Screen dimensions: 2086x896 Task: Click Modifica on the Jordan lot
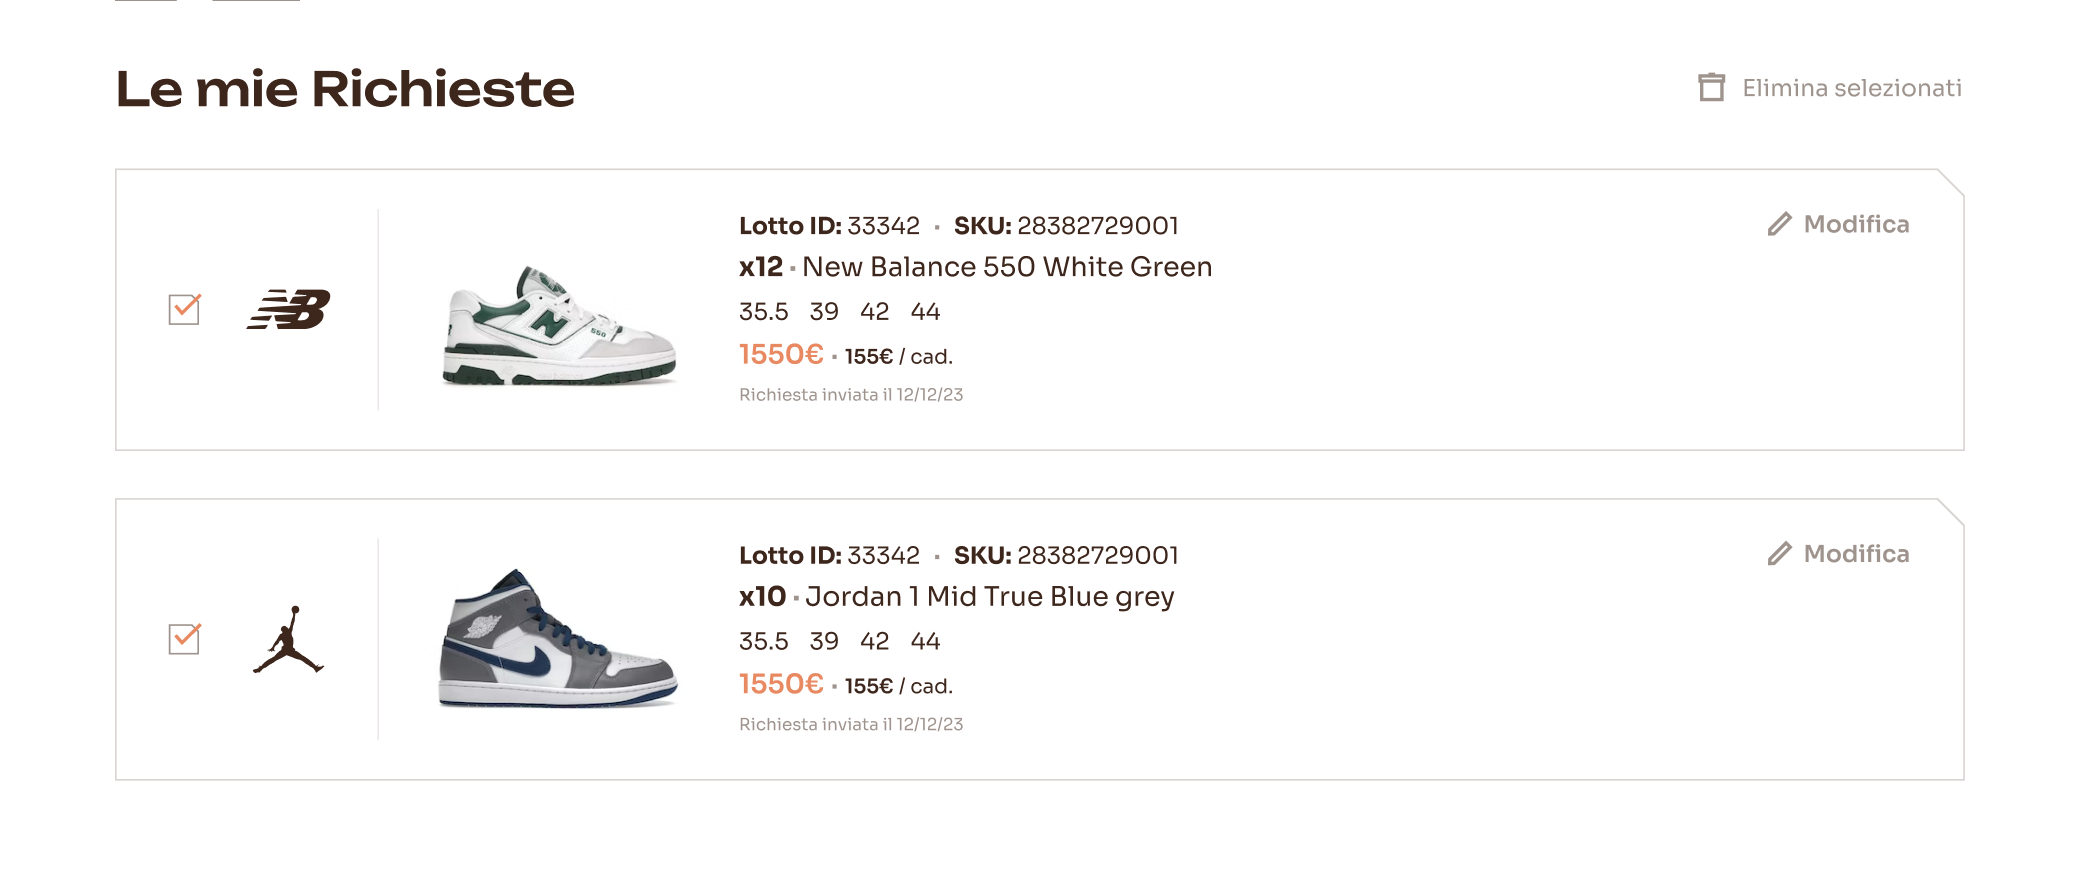[x=1856, y=554]
